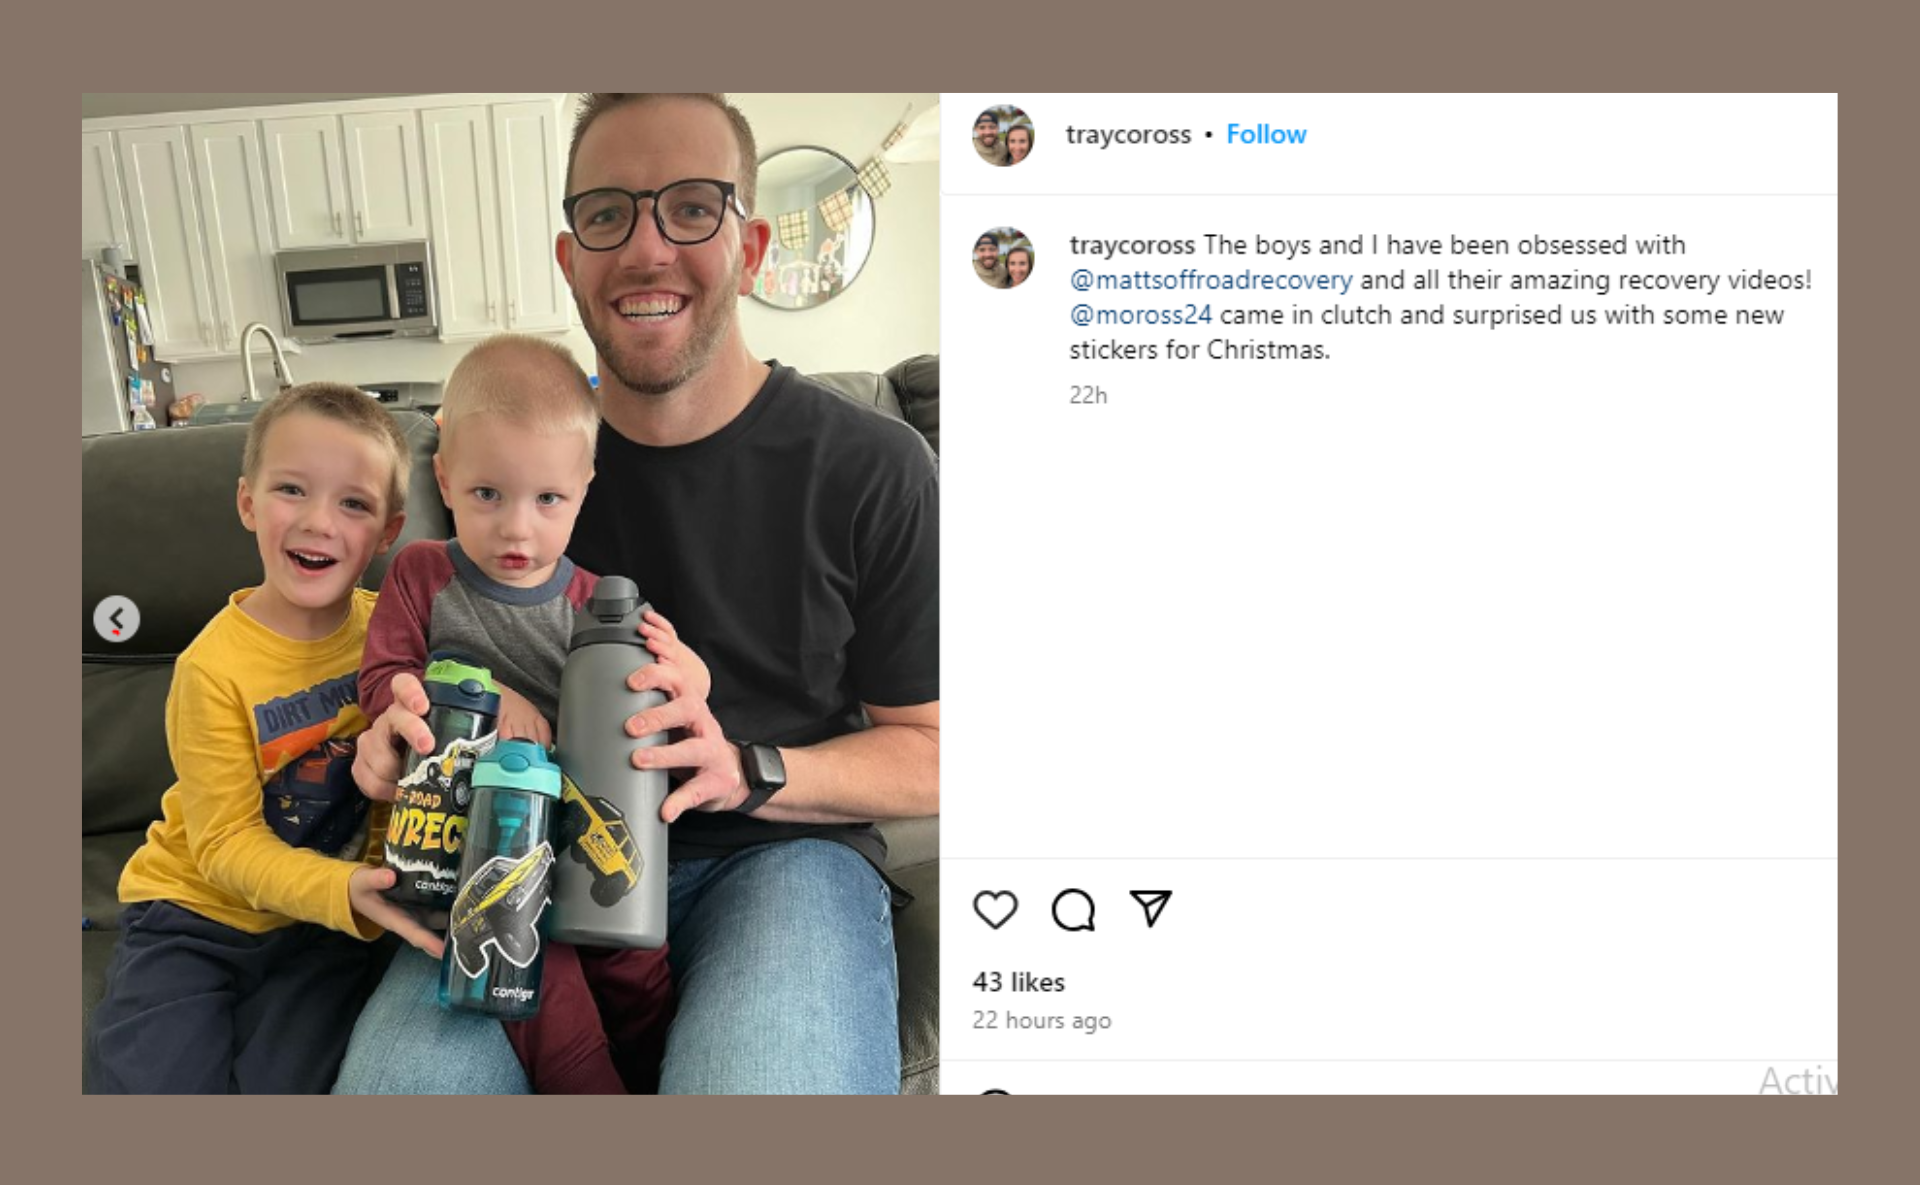Like the post with the heart icon
Screen dimensions: 1920x1185
pos(995,909)
